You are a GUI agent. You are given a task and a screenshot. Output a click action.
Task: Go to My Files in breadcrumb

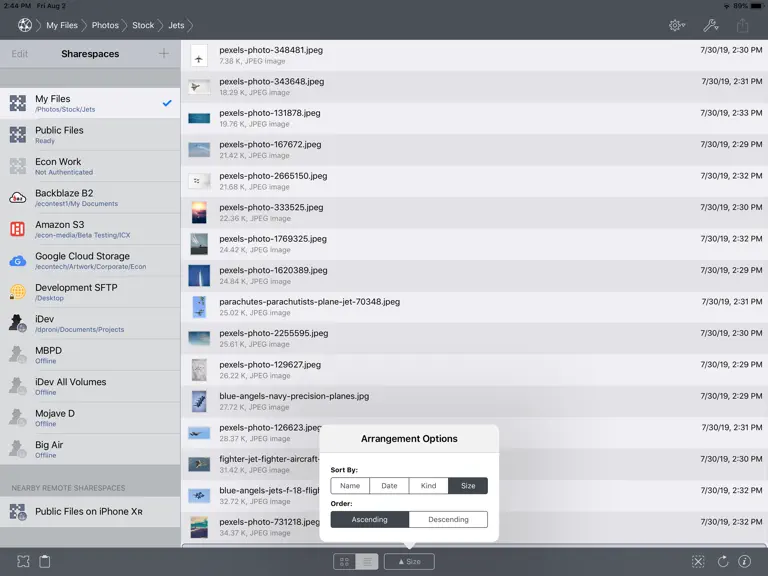pos(62,25)
